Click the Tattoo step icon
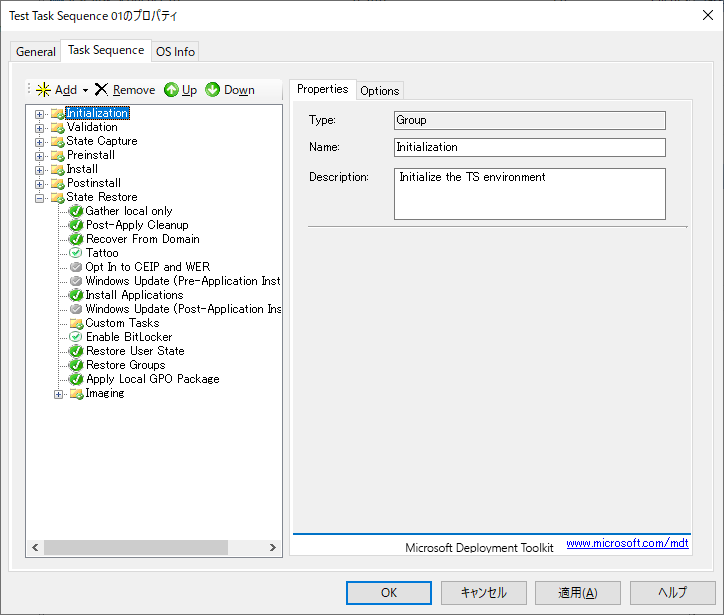Image resolution: width=724 pixels, height=615 pixels. [76, 253]
